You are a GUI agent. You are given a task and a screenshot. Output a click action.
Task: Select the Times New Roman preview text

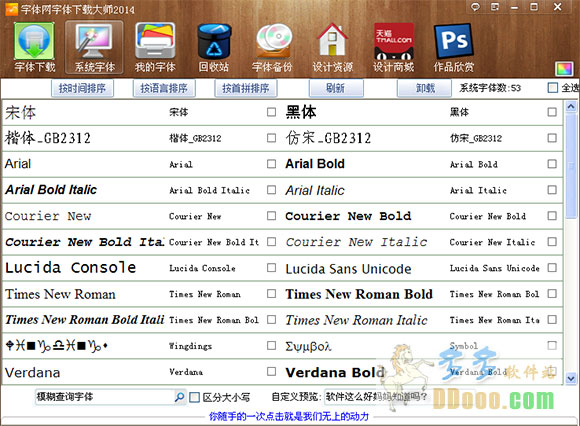[x=60, y=294]
